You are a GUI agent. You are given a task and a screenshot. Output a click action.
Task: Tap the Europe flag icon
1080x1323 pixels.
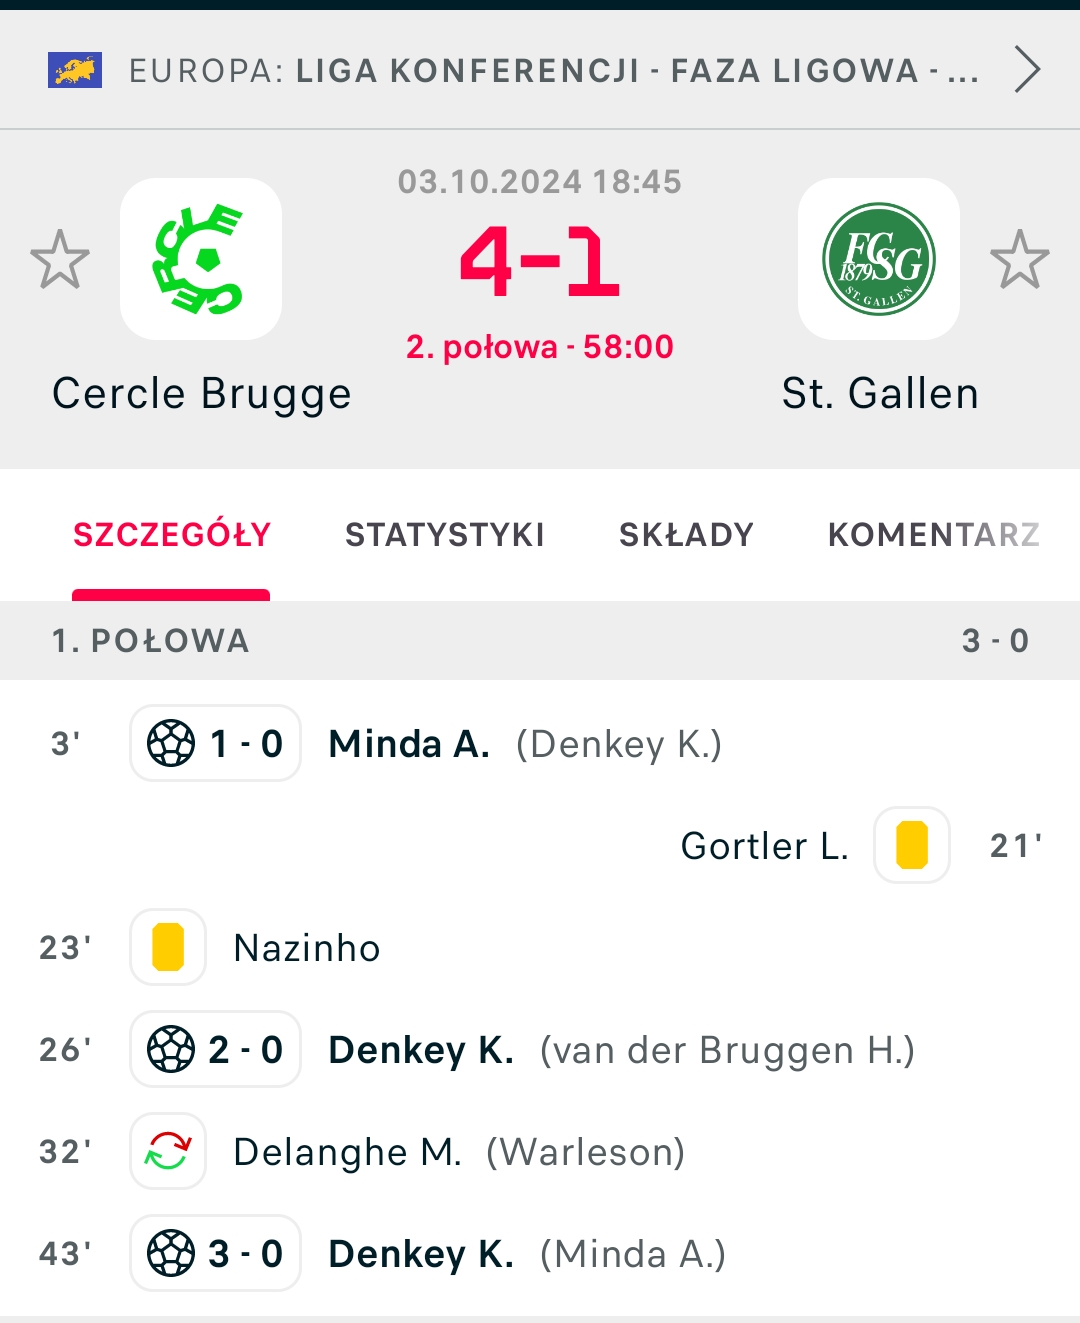point(75,71)
